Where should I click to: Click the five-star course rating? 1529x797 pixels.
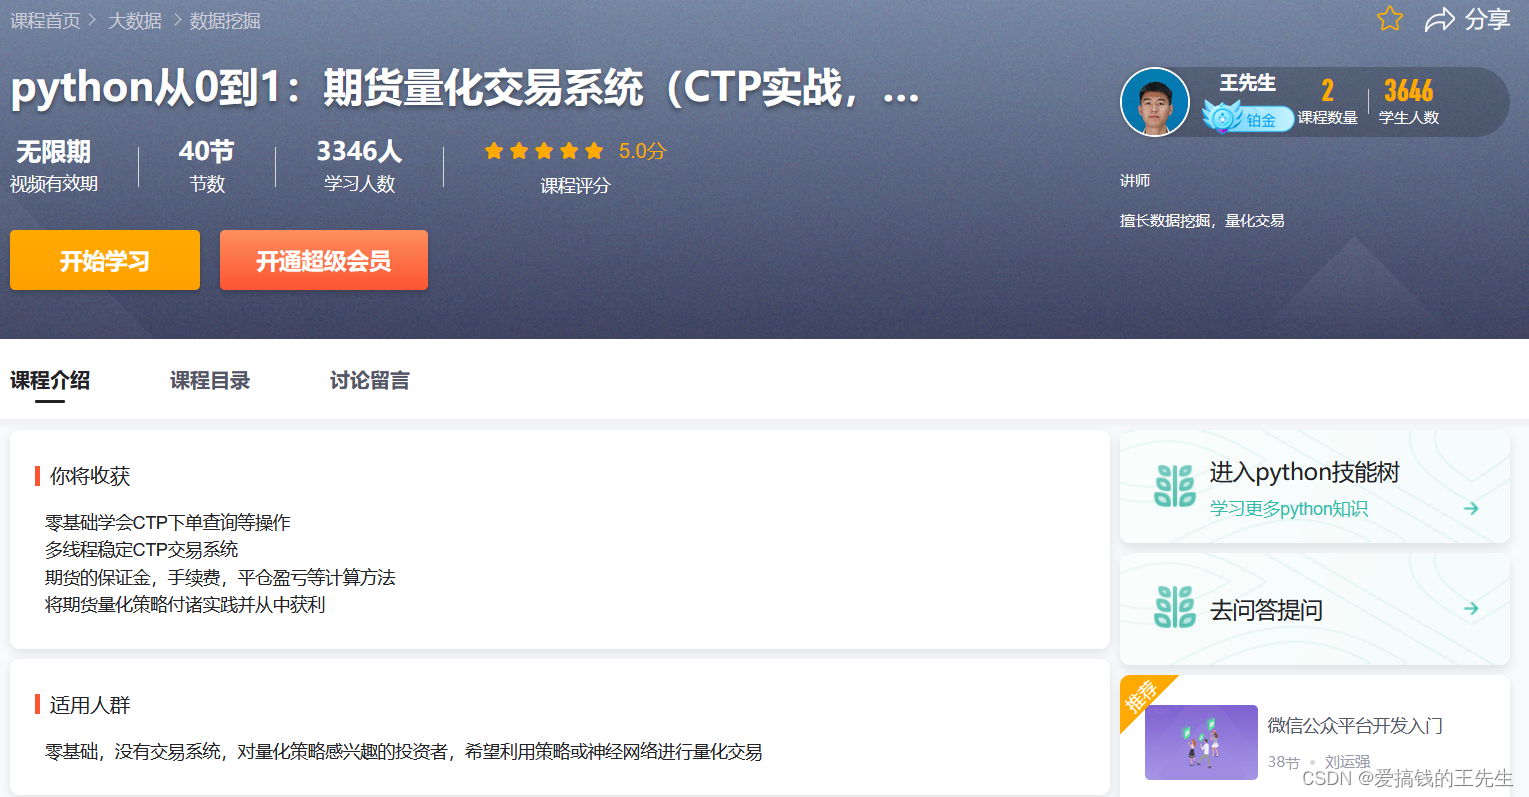pos(544,151)
